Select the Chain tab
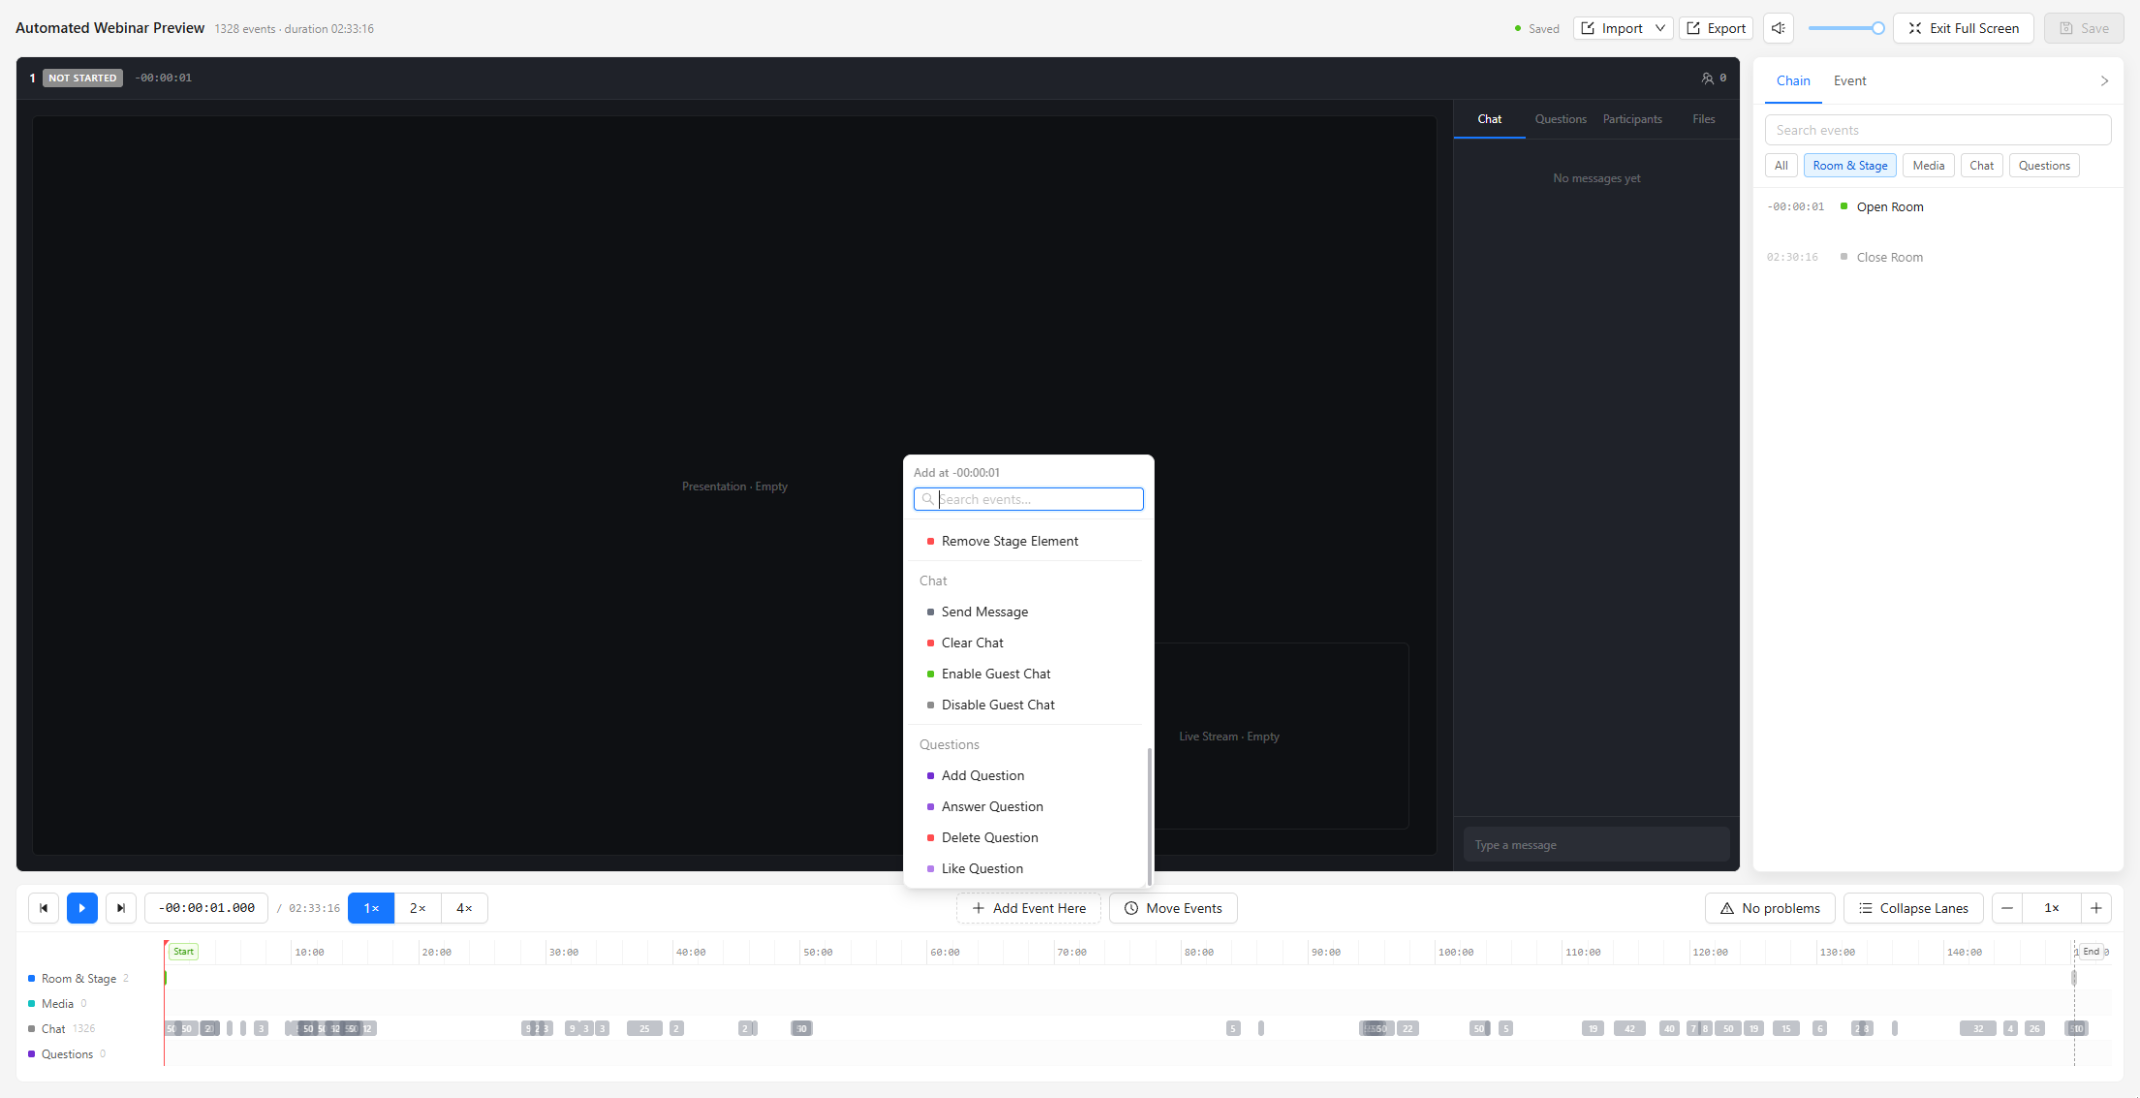Viewport: 2140px width, 1098px height. (1793, 81)
